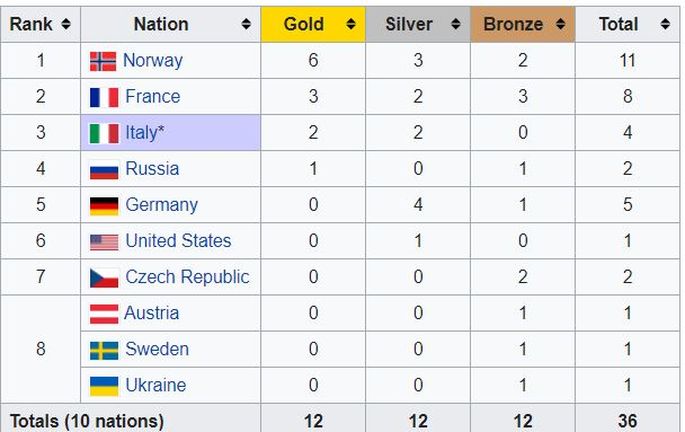The height and width of the screenshot is (432, 685).
Task: Click the Russia flag icon
Action: pyautogui.click(x=104, y=169)
